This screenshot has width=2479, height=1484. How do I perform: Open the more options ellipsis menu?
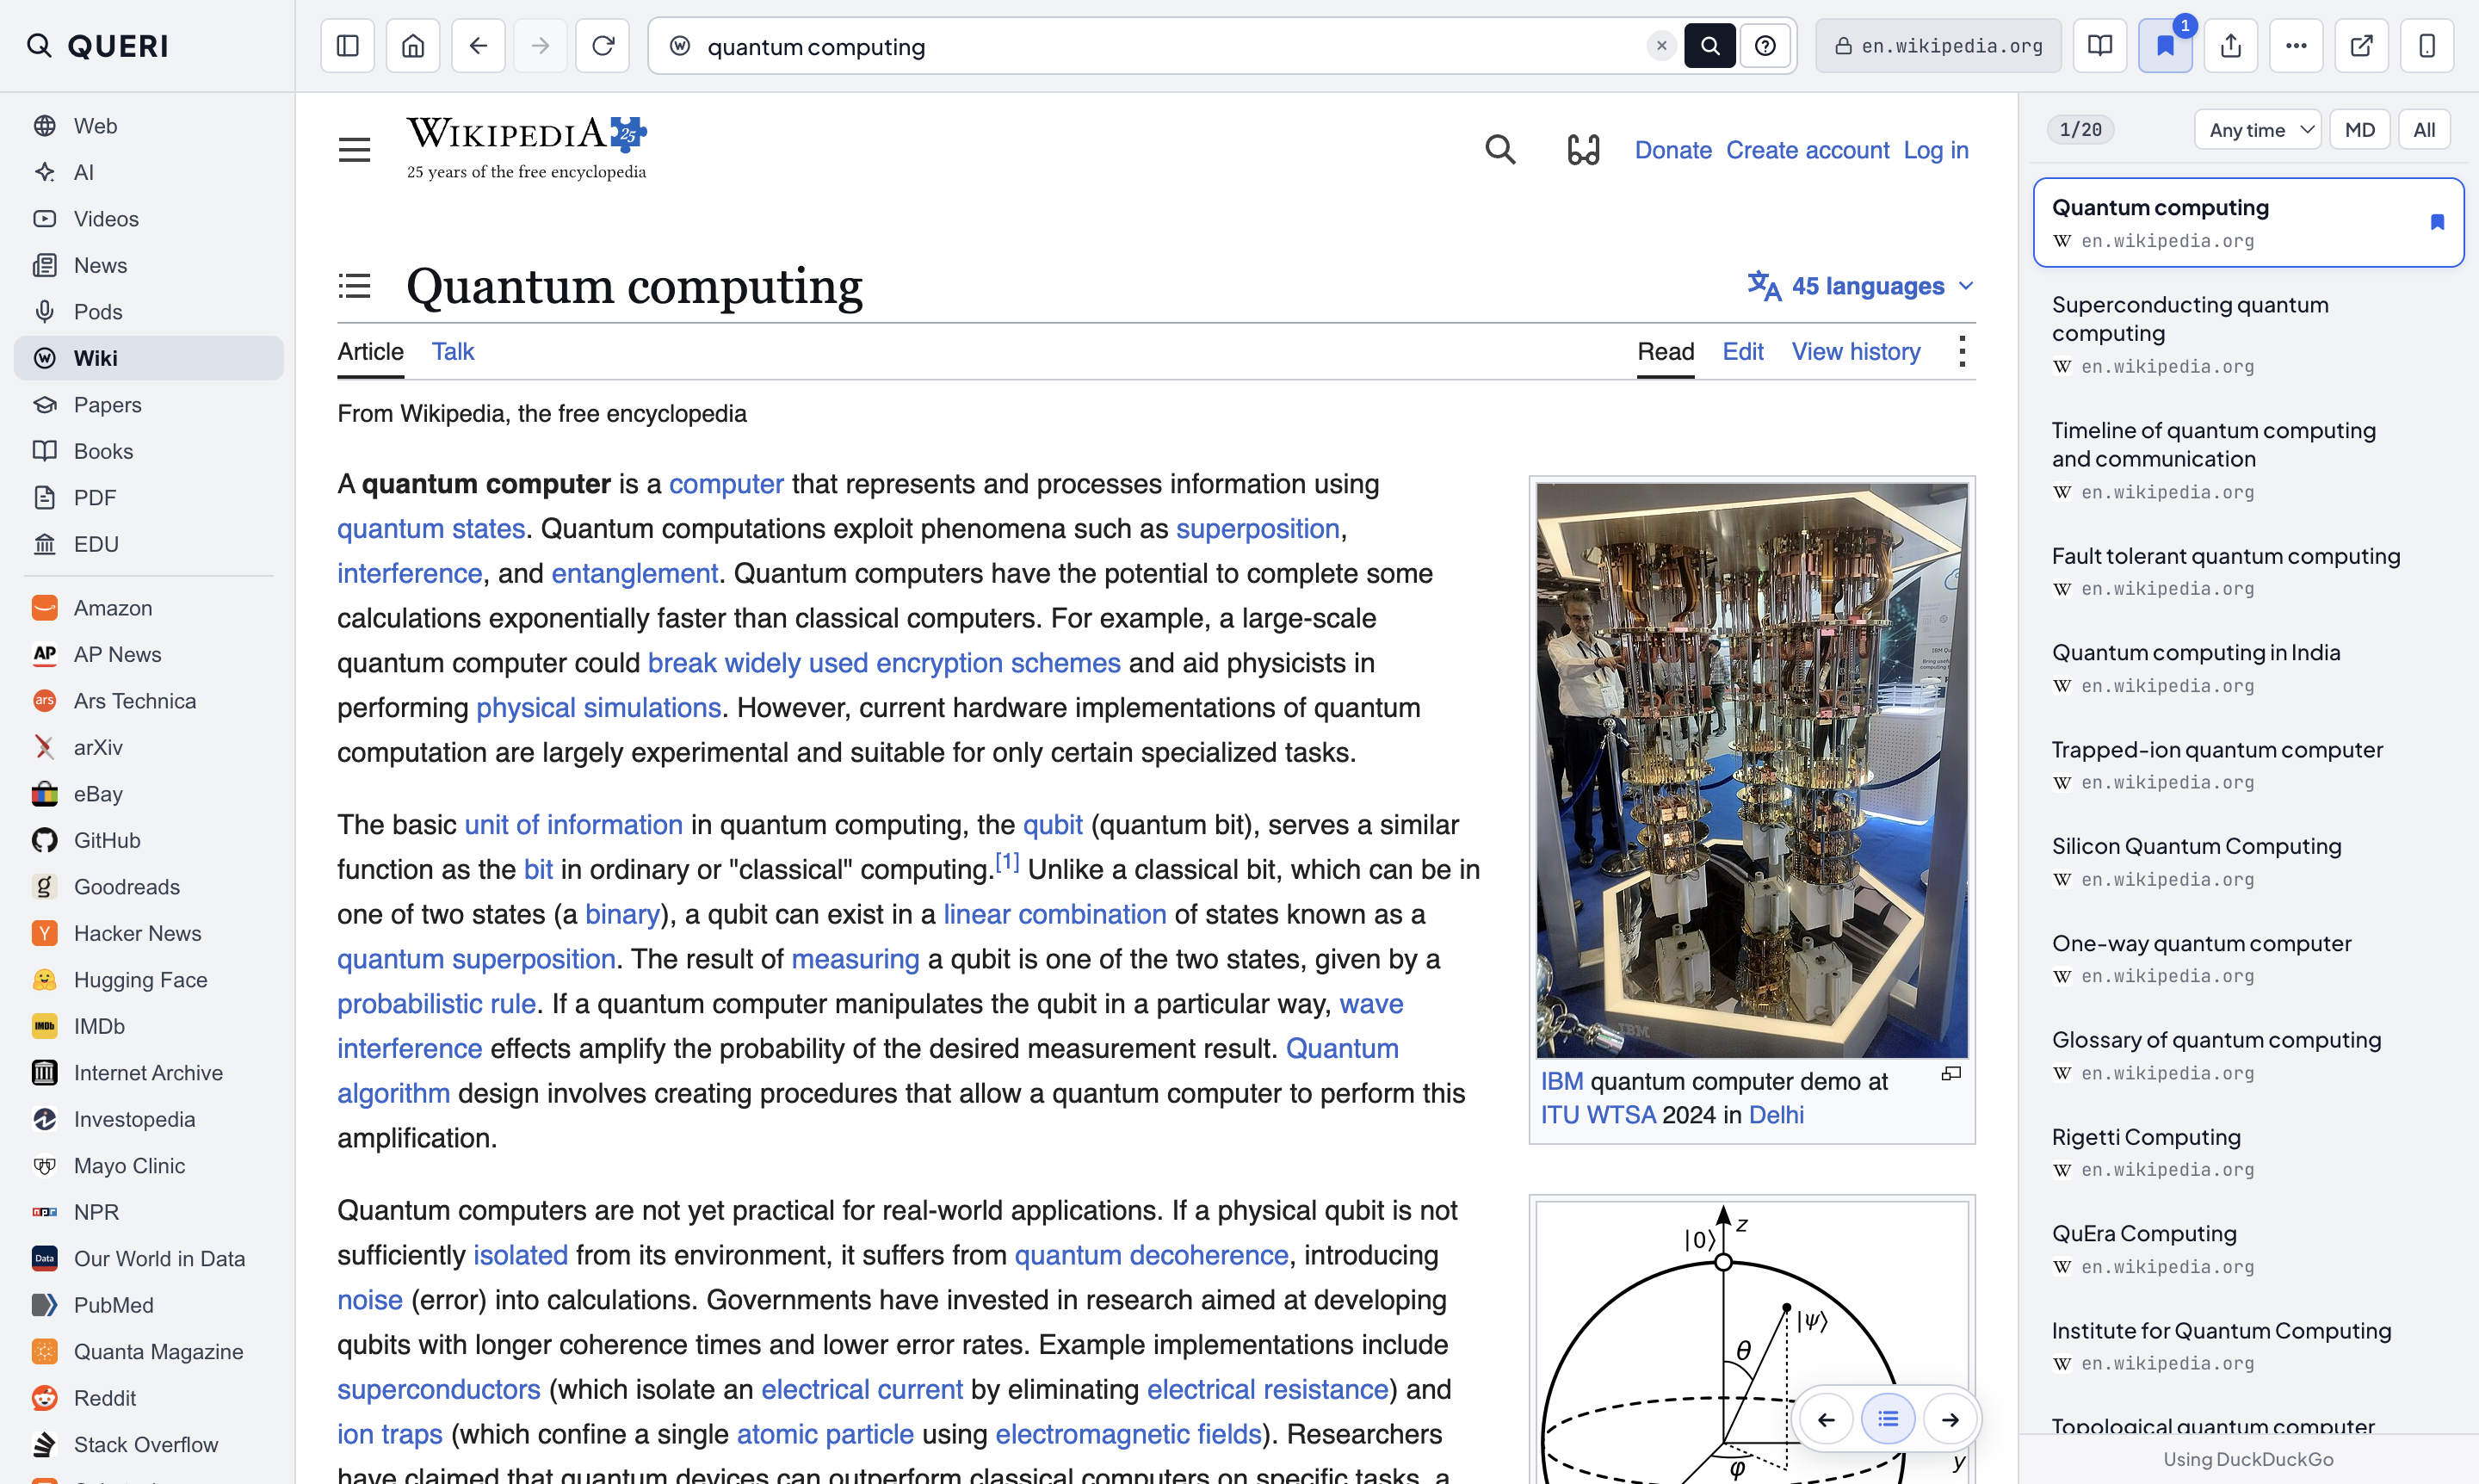pyautogui.click(x=2296, y=46)
